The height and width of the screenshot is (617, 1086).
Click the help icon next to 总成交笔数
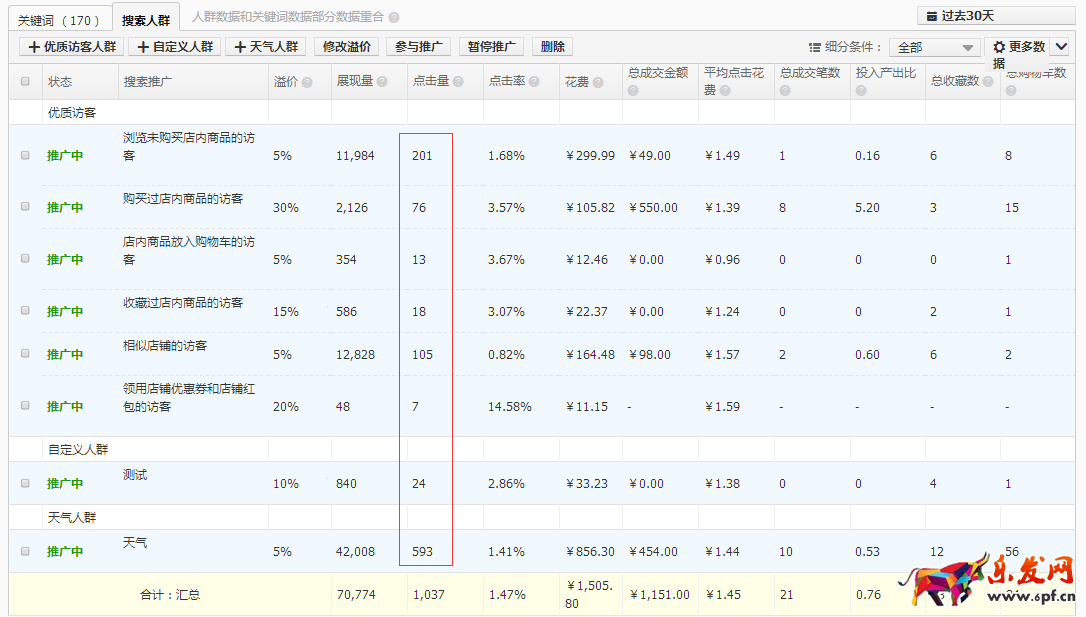785,91
